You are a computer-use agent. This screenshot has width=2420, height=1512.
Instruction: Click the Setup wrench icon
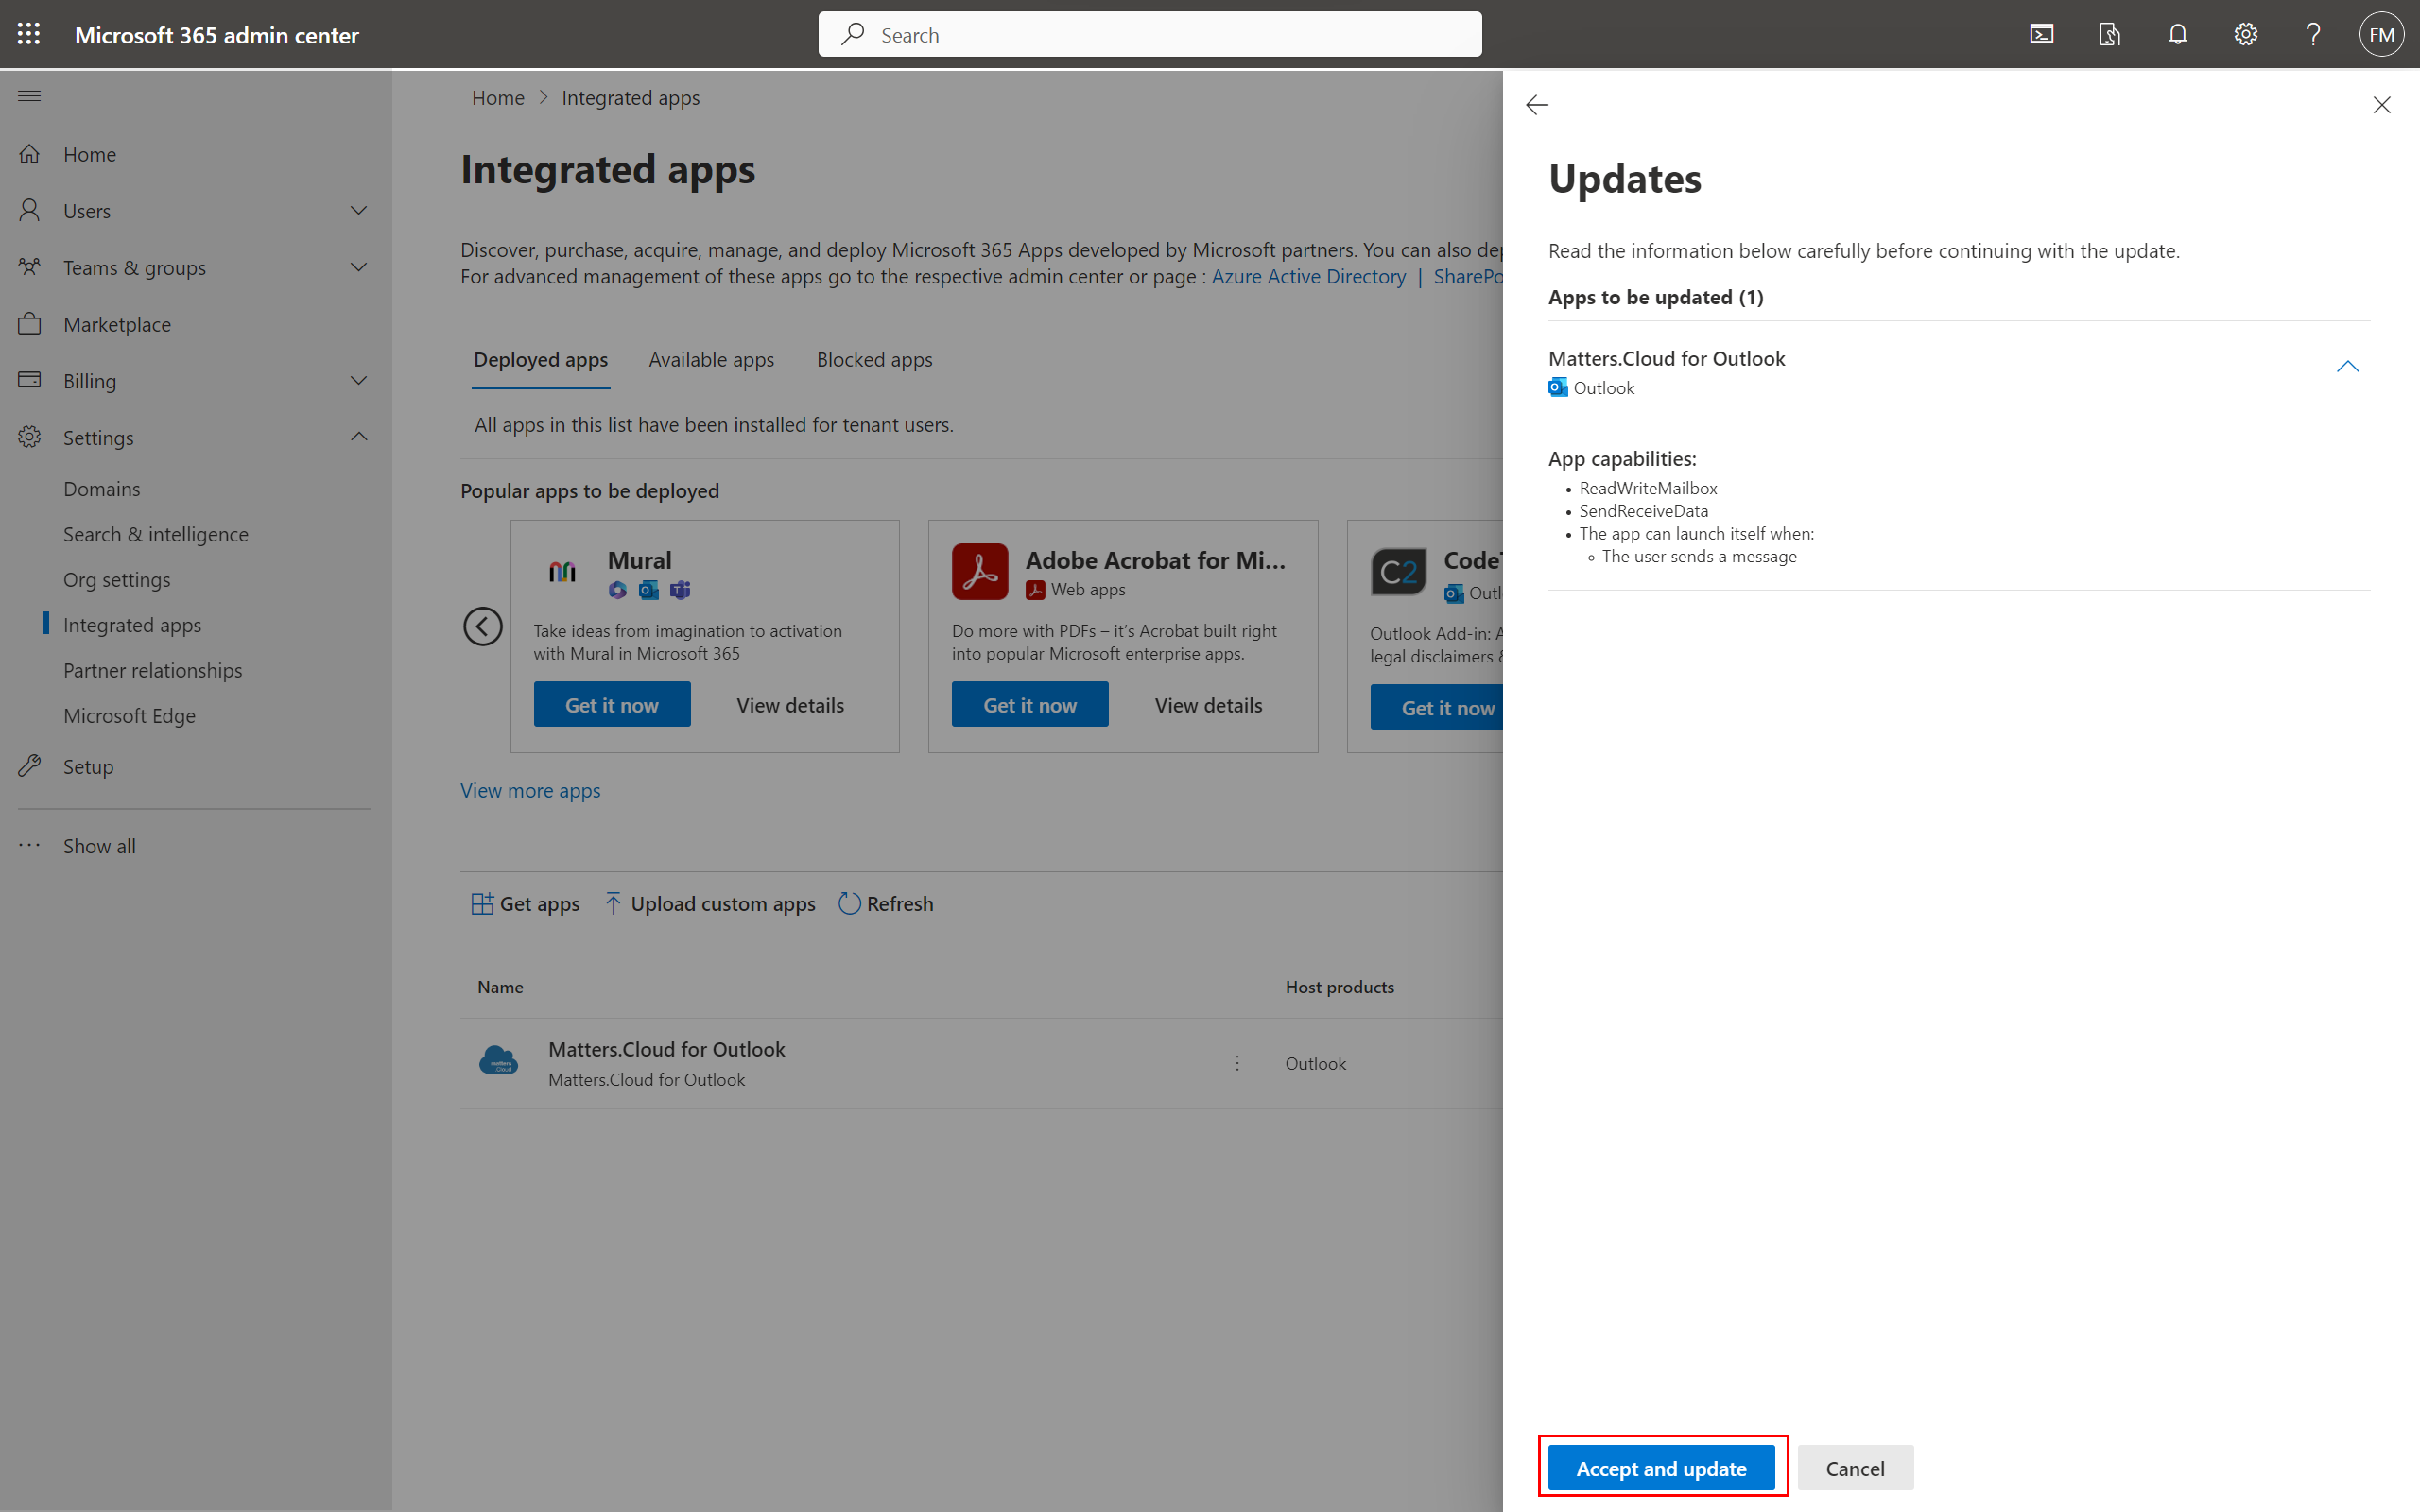click(30, 766)
